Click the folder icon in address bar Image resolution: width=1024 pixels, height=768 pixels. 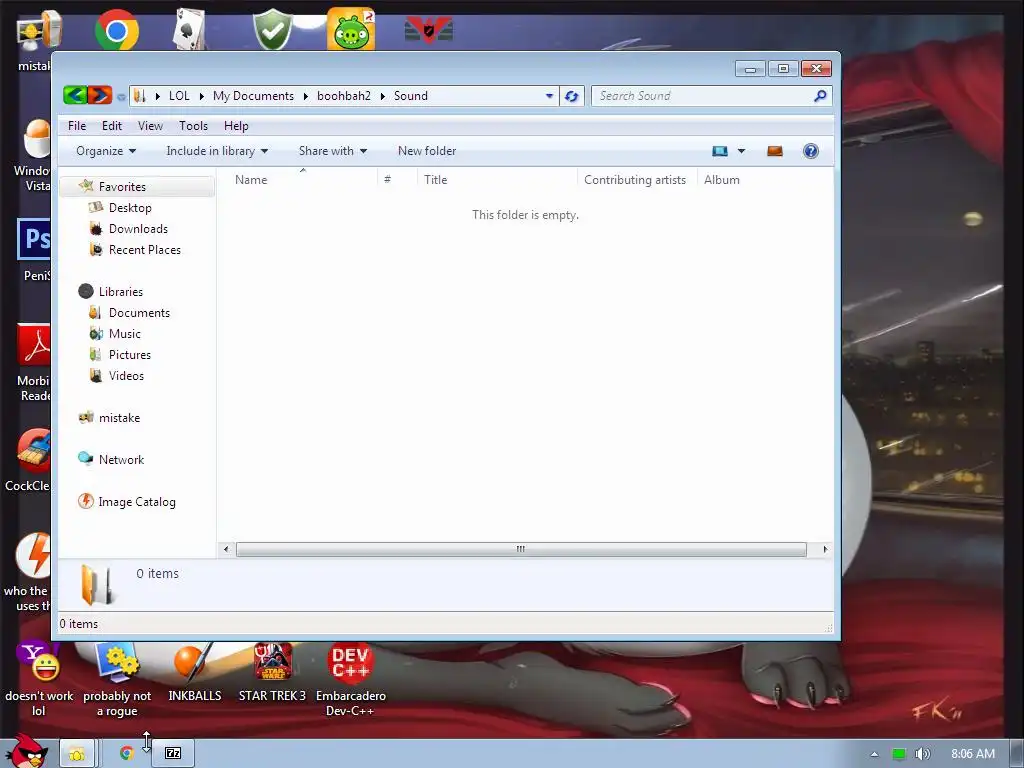pyautogui.click(x=139, y=96)
